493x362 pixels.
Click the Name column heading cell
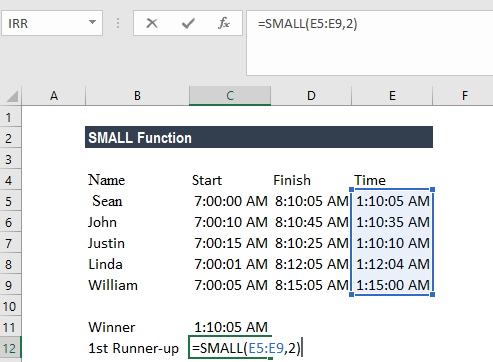coord(137,180)
